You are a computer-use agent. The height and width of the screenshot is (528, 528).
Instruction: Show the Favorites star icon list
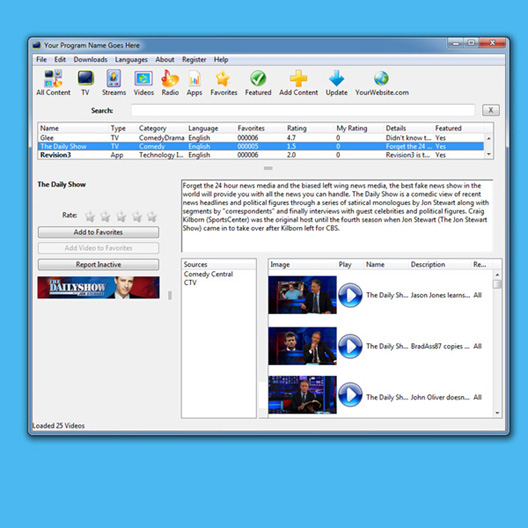224,83
